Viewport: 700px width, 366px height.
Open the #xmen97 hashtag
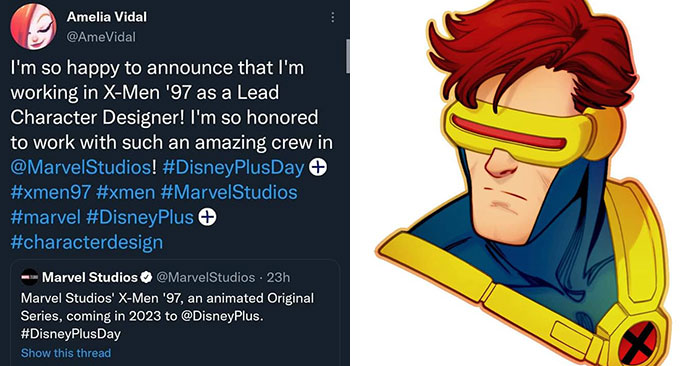coord(50,192)
